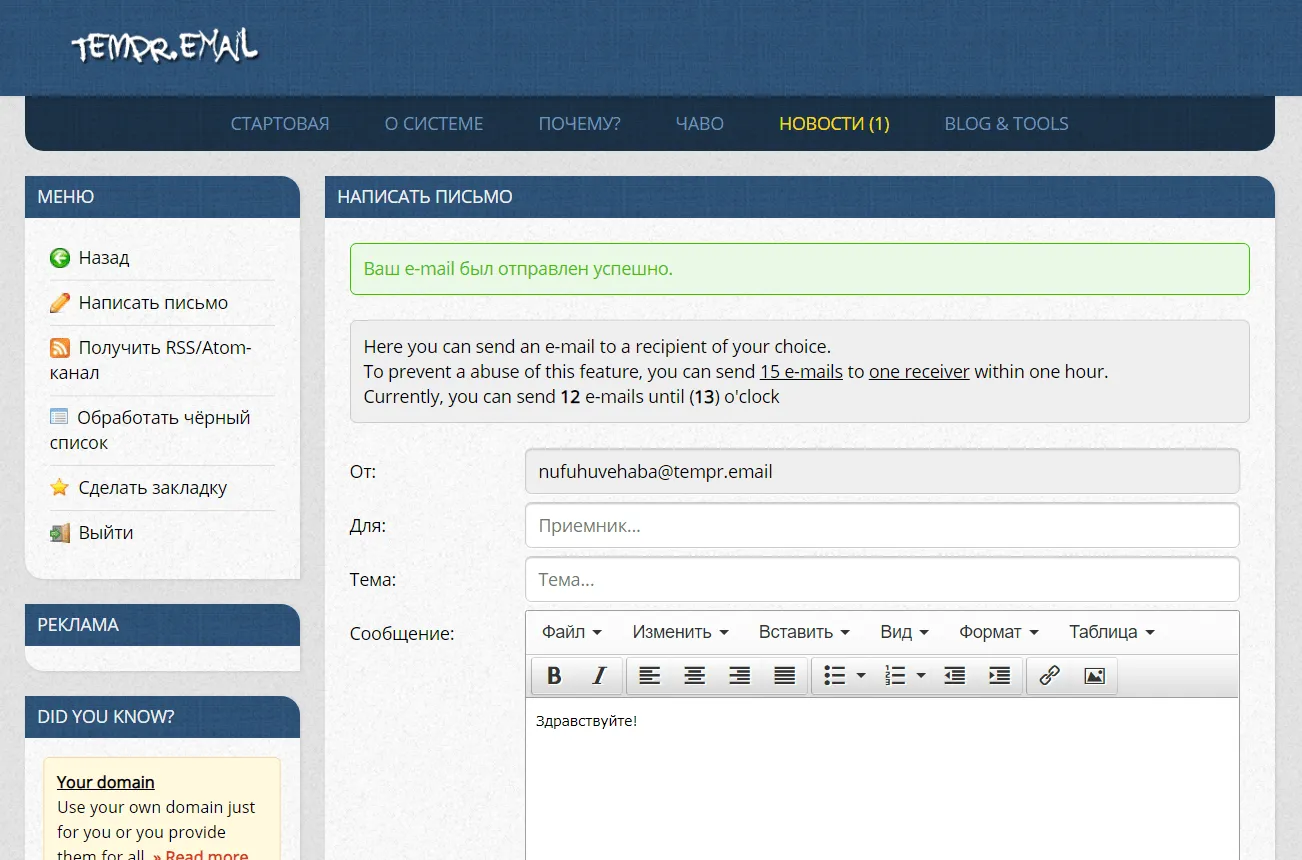Open numbered list style dropdown arrow
The height and width of the screenshot is (860, 1302).
coord(921,676)
